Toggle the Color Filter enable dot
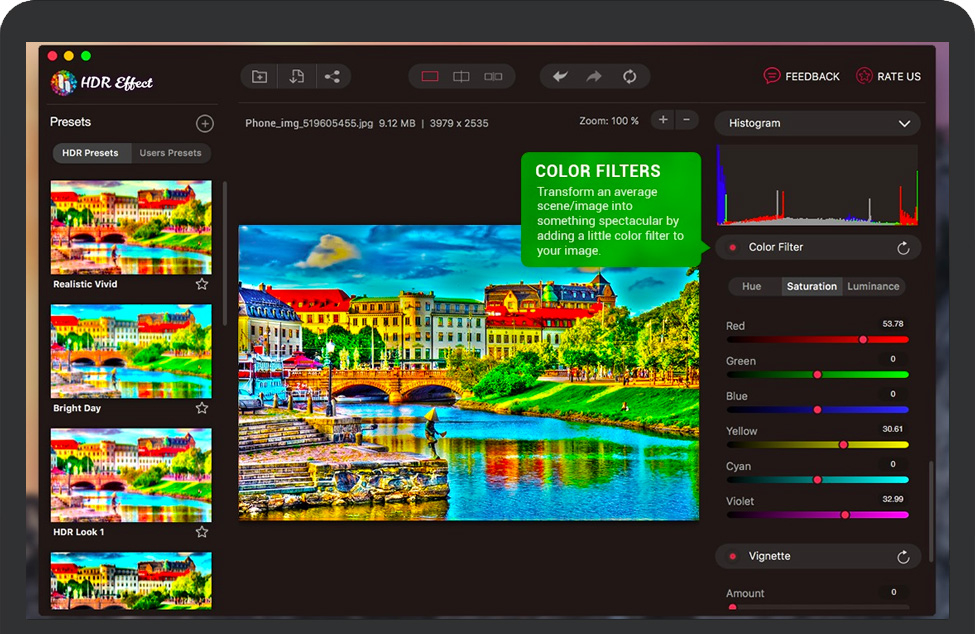Image resolution: width=975 pixels, height=634 pixels. (733, 248)
